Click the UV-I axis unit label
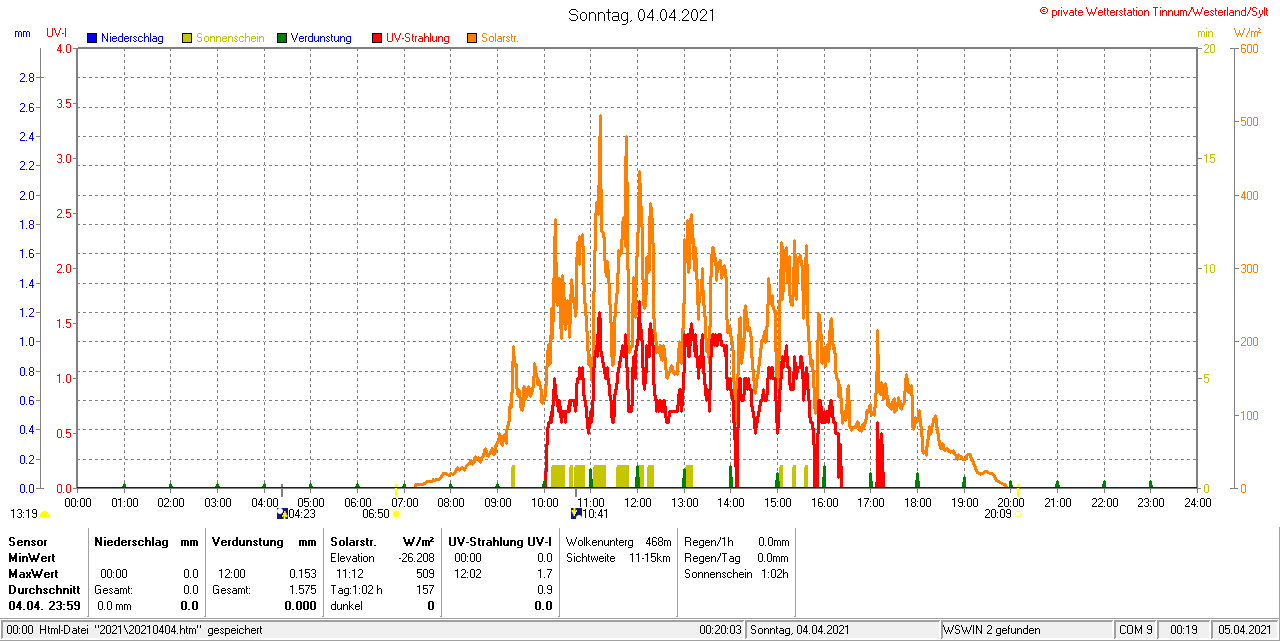The height and width of the screenshot is (641, 1280). (x=57, y=33)
